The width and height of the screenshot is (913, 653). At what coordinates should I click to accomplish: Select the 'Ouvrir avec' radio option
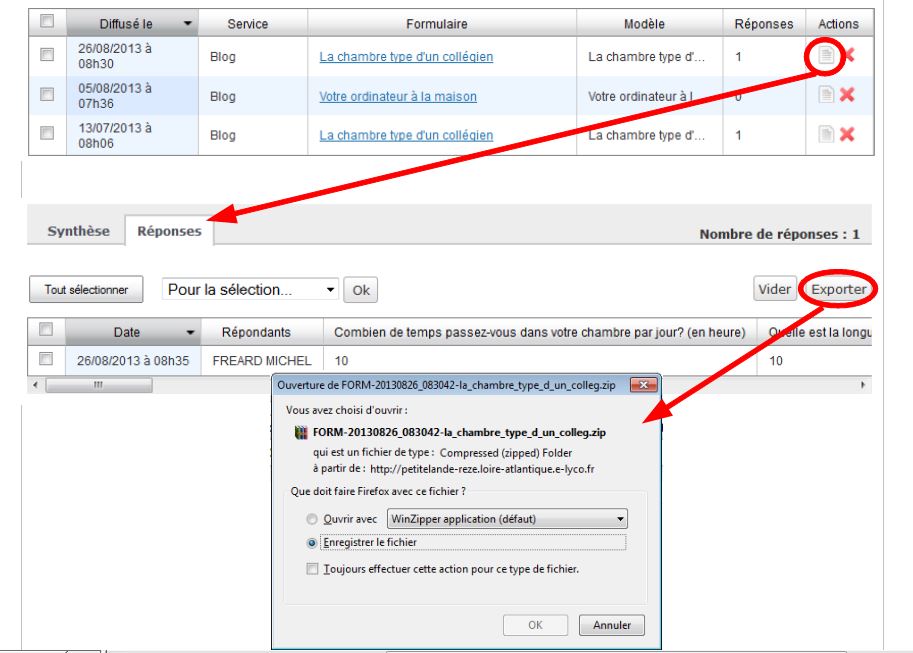[313, 520]
